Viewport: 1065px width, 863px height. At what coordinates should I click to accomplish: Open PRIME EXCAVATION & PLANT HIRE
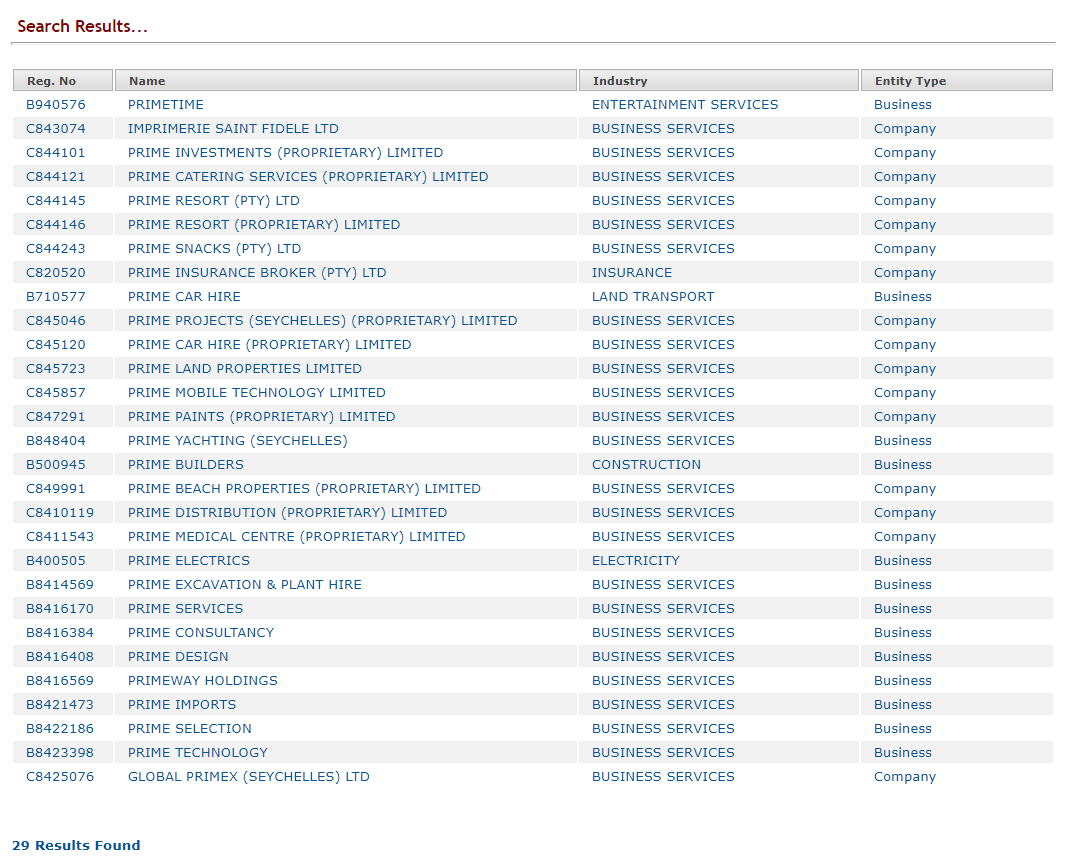point(245,585)
